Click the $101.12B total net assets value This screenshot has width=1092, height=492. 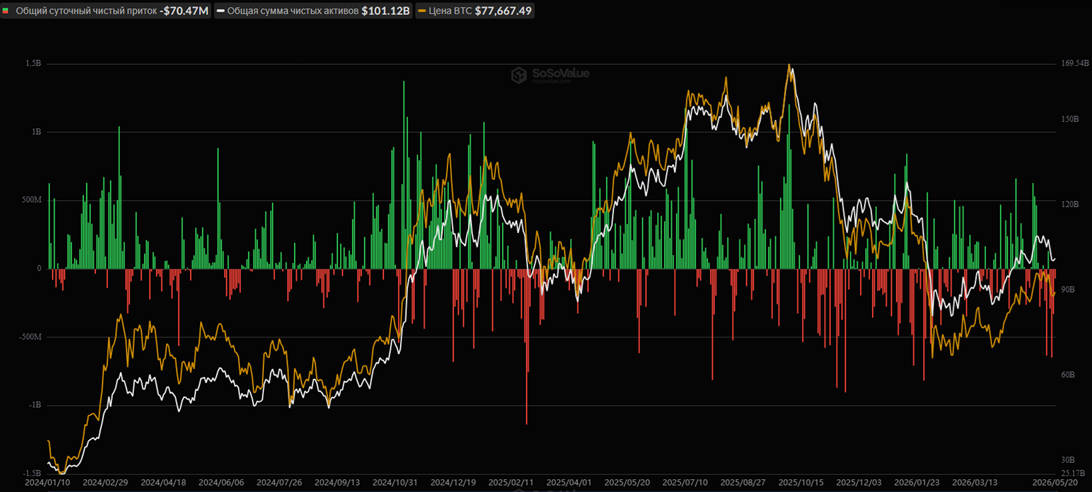click(x=386, y=11)
